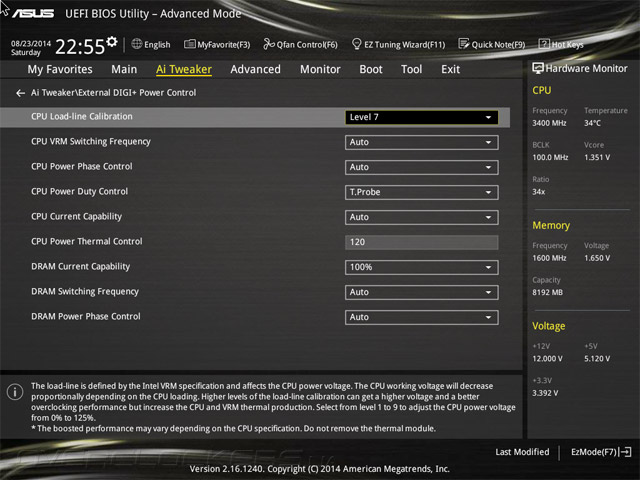Click the Qfan Control fan icon
The image size is (640, 480).
tap(269, 44)
